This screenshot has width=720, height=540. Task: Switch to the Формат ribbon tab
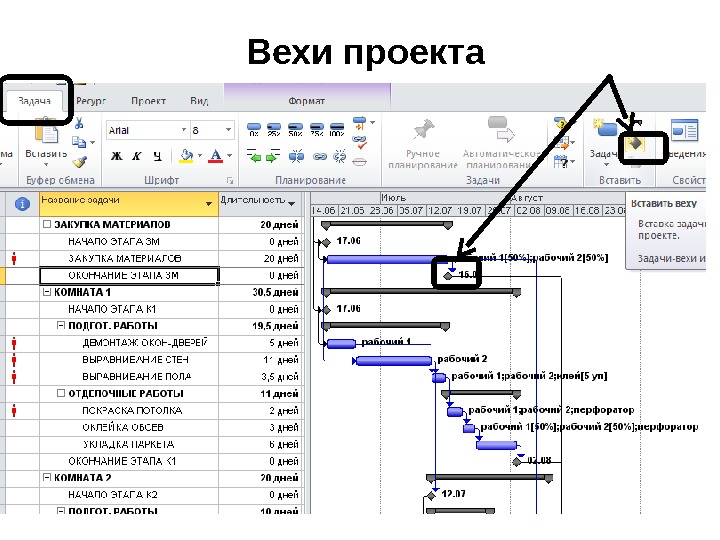306,101
